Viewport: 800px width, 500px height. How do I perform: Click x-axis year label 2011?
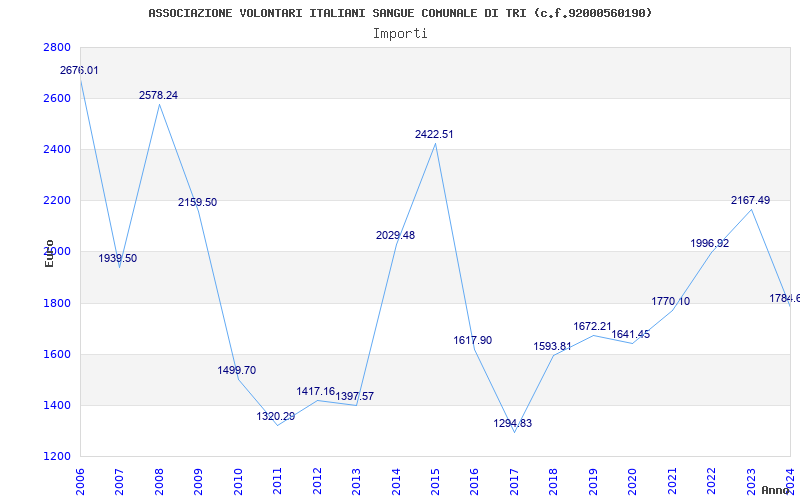point(277,482)
